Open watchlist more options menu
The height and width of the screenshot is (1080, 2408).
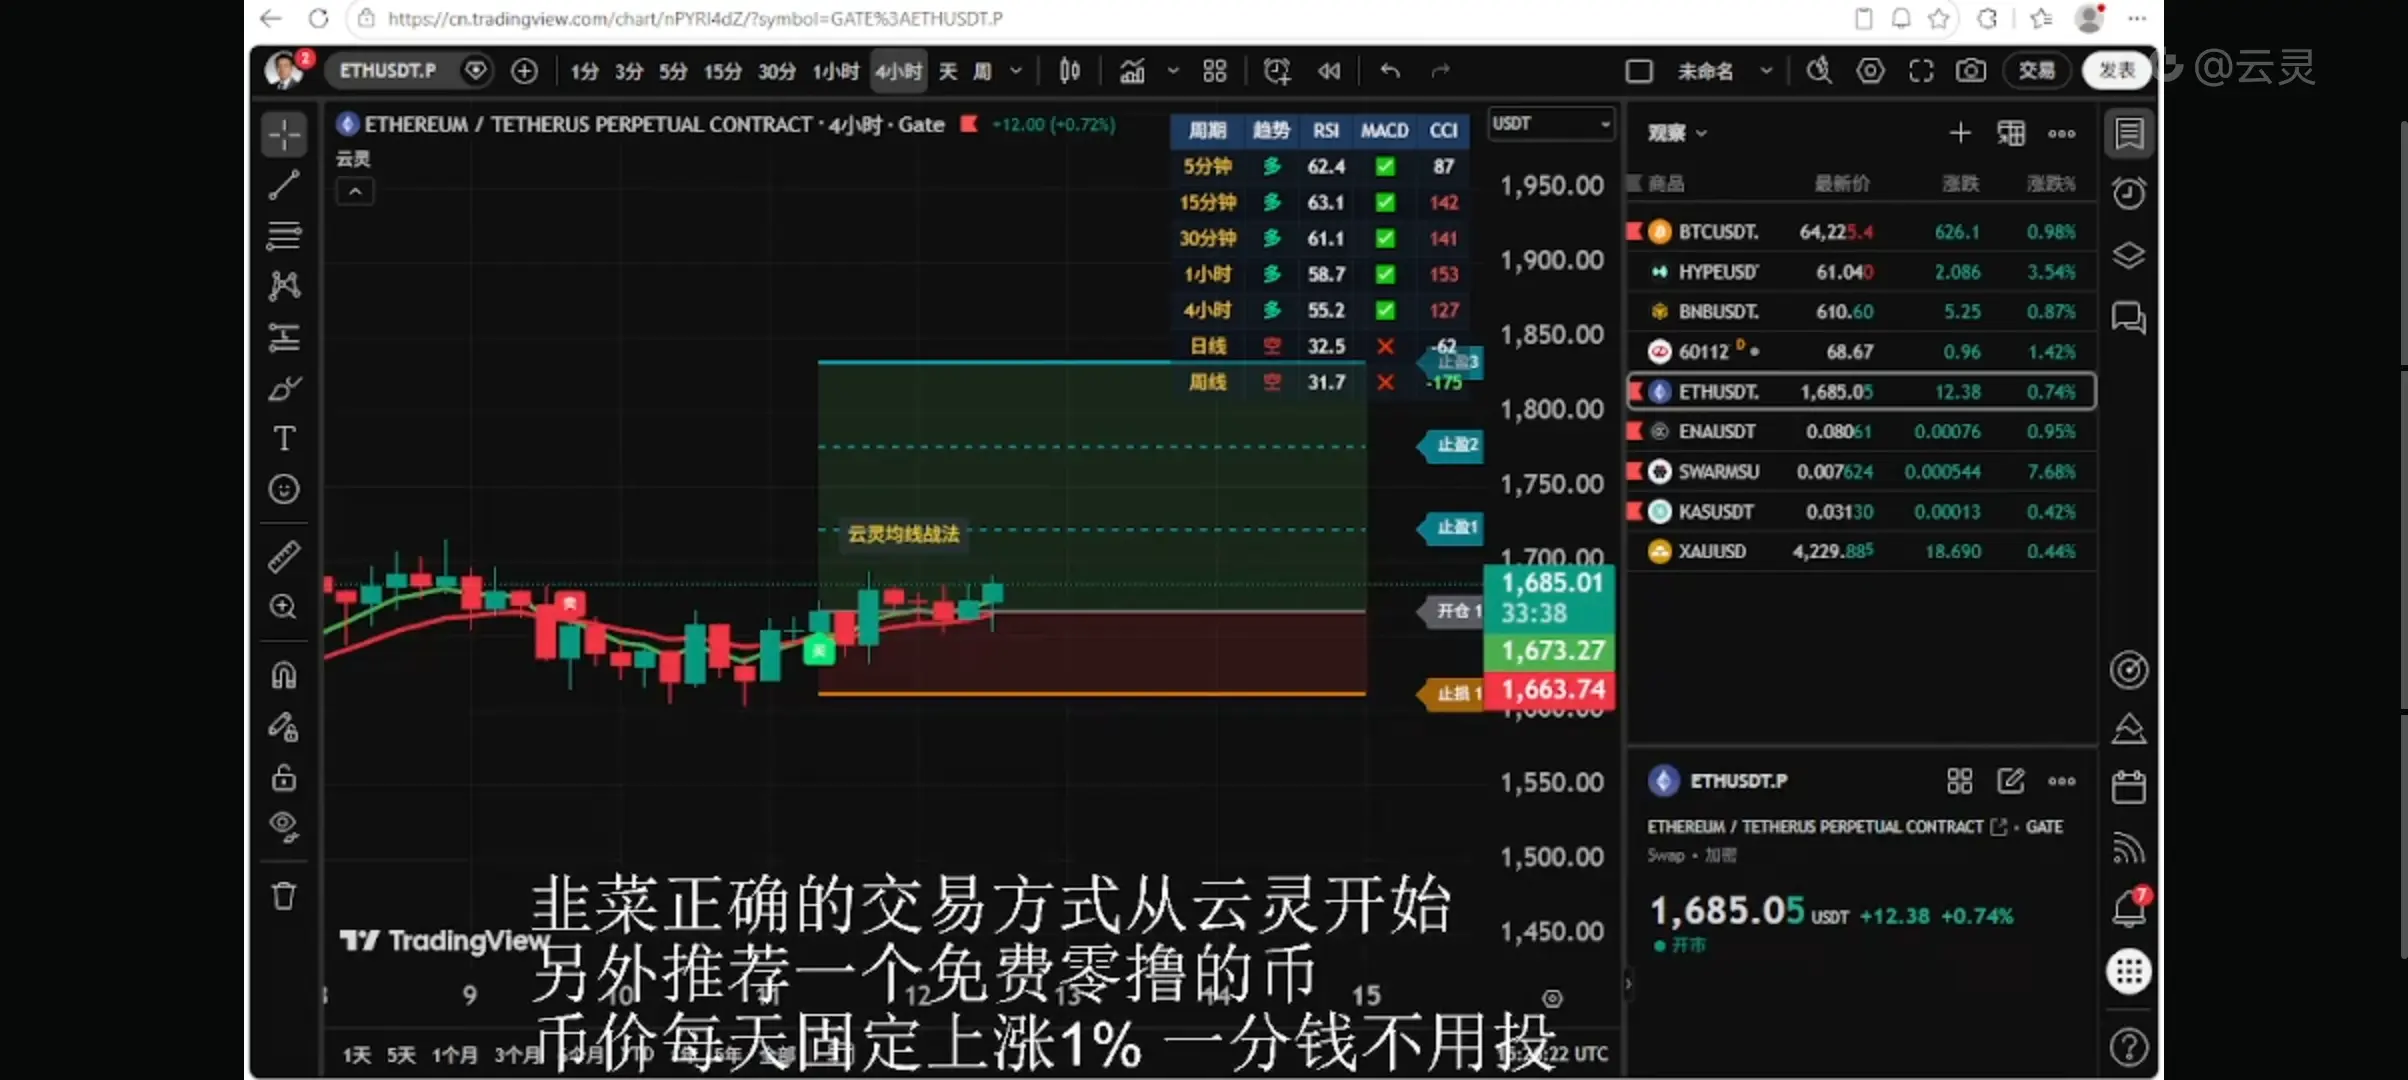[x=2062, y=133]
